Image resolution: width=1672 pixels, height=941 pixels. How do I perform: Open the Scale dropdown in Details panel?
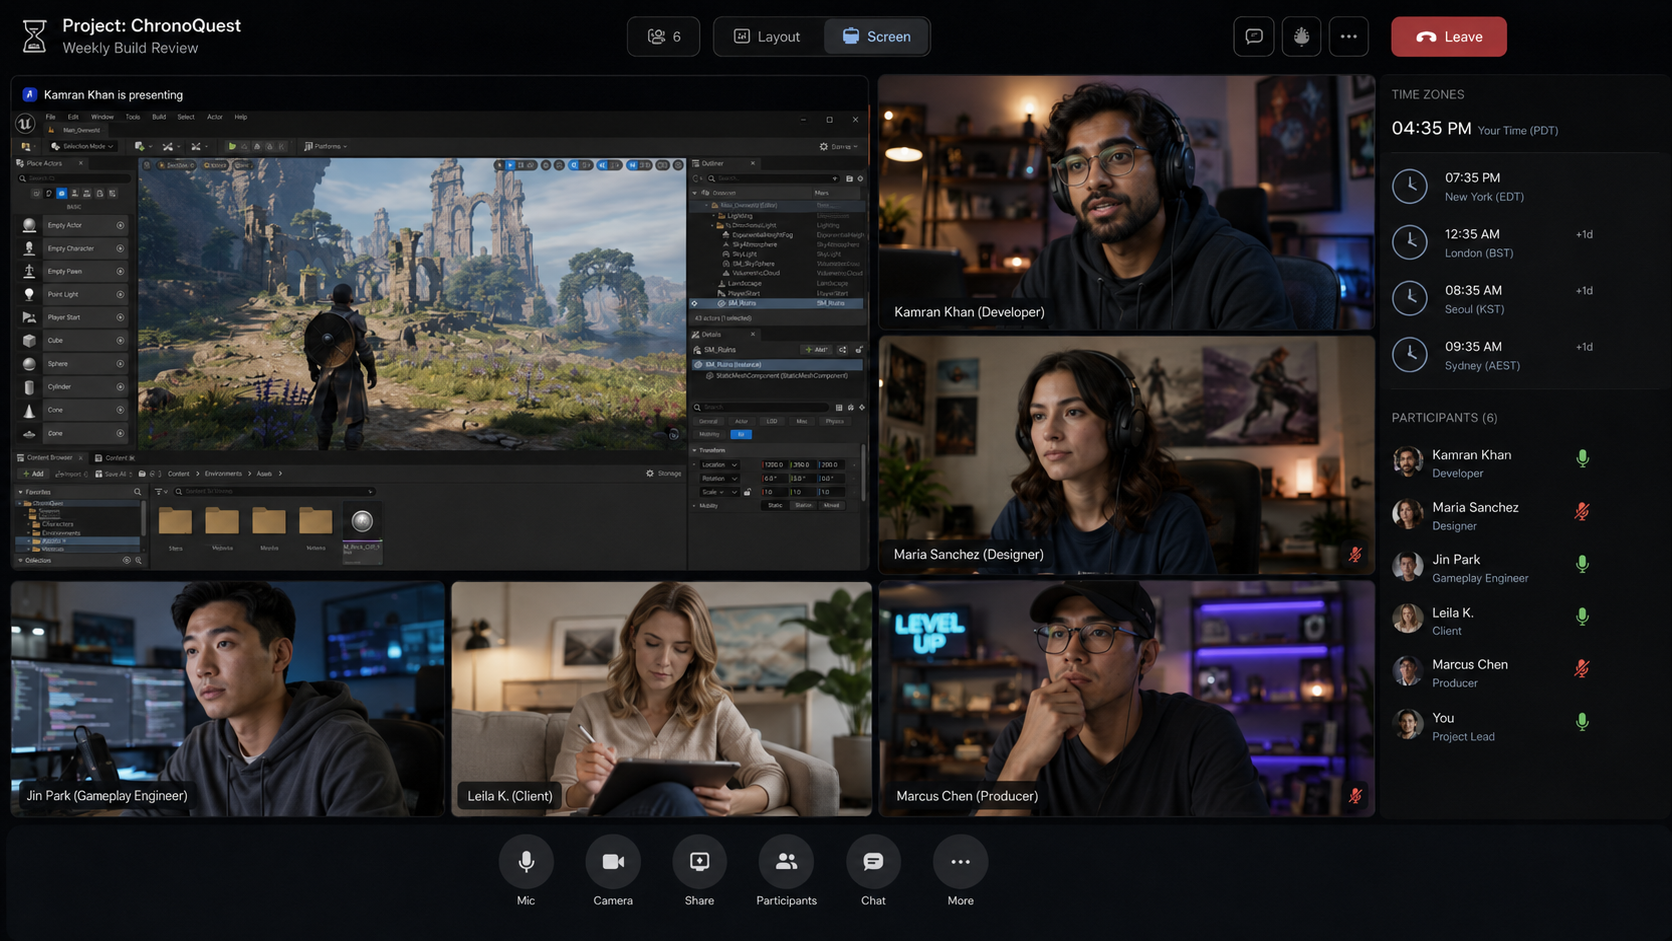click(719, 492)
